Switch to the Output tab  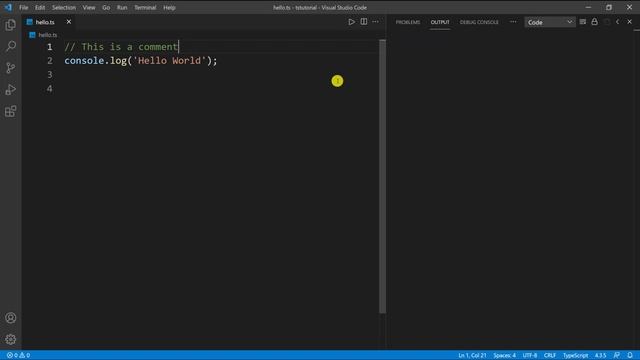click(440, 22)
